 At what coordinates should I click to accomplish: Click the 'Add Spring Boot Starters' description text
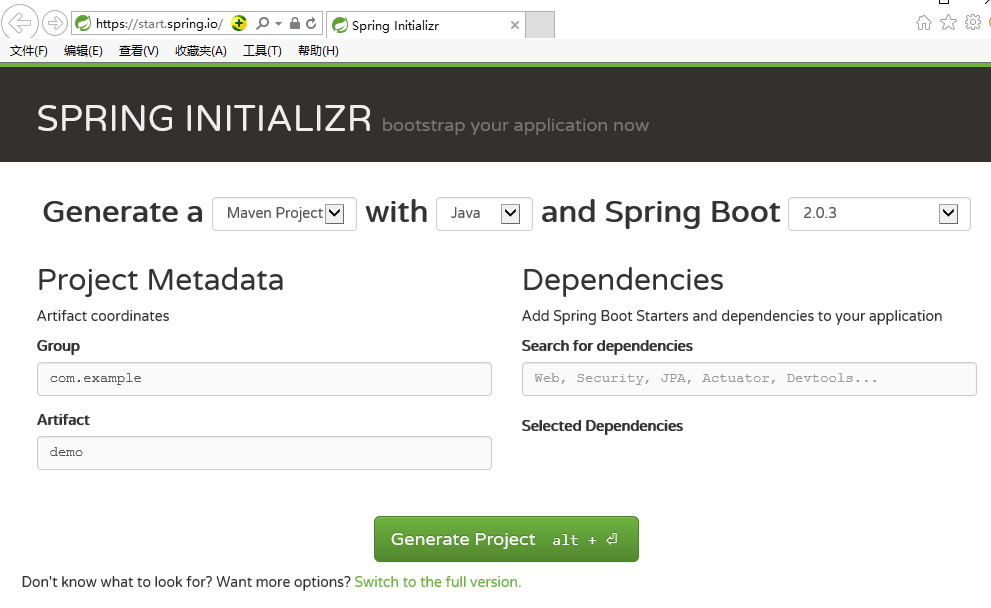point(732,316)
